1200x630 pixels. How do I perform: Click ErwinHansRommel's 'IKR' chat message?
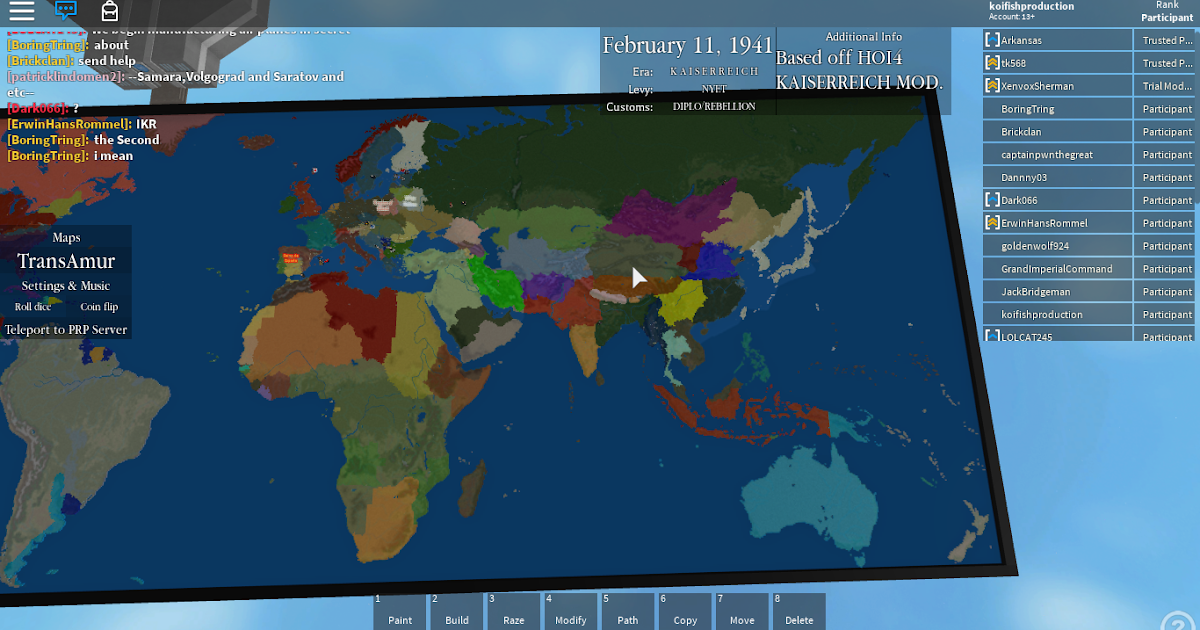(x=82, y=124)
